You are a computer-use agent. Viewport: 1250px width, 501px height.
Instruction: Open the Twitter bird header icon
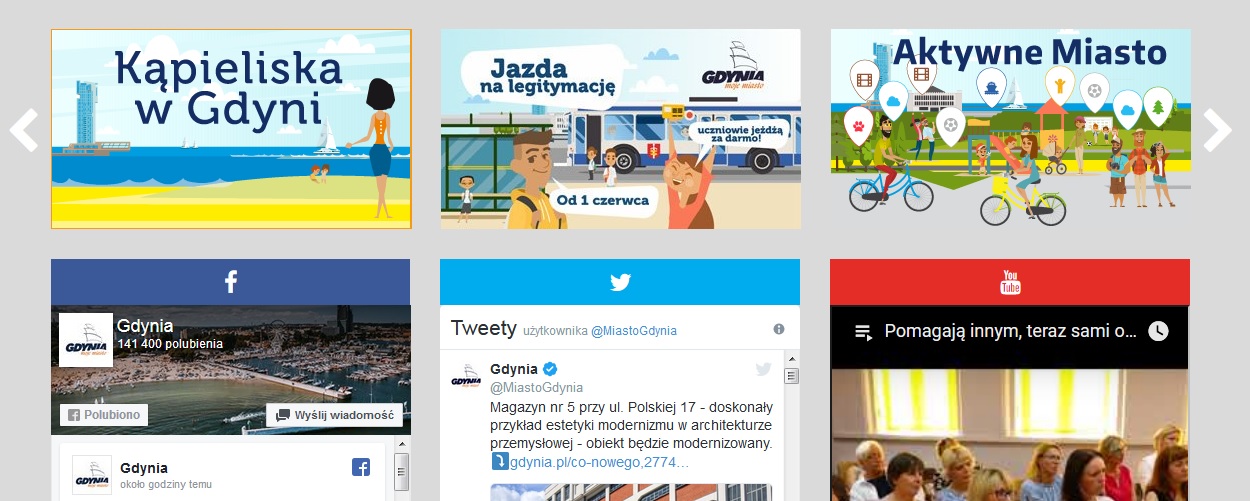coord(620,282)
